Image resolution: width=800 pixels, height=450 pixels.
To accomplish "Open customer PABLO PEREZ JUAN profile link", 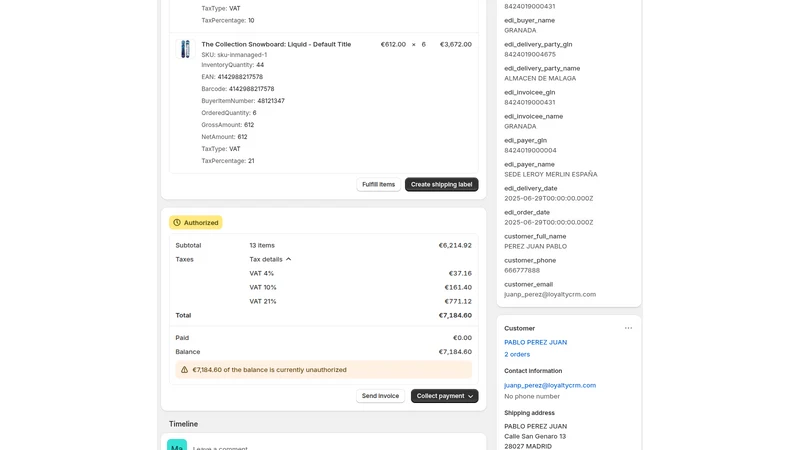I will click(x=535, y=342).
